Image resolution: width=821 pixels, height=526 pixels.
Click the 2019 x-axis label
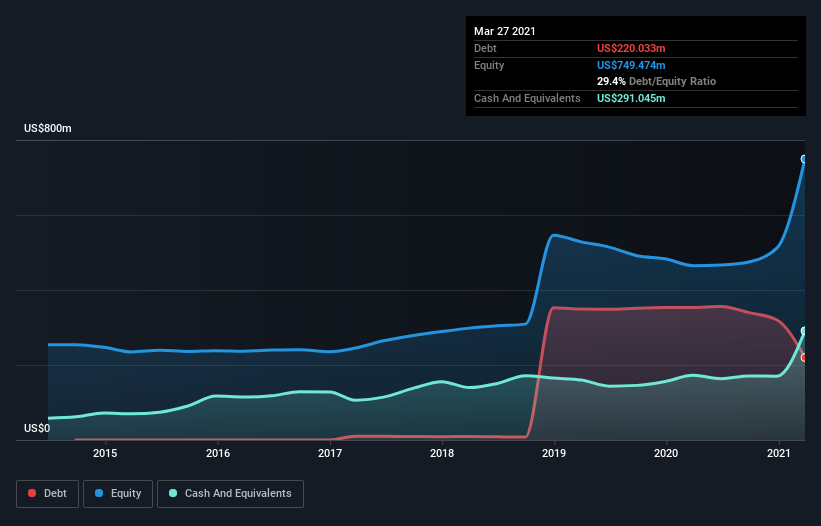pyautogui.click(x=554, y=453)
